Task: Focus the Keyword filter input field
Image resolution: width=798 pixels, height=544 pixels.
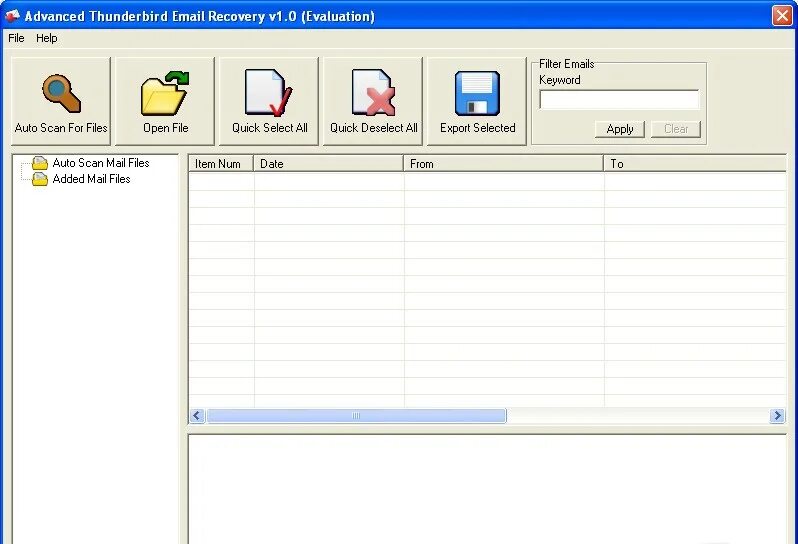Action: (x=619, y=100)
